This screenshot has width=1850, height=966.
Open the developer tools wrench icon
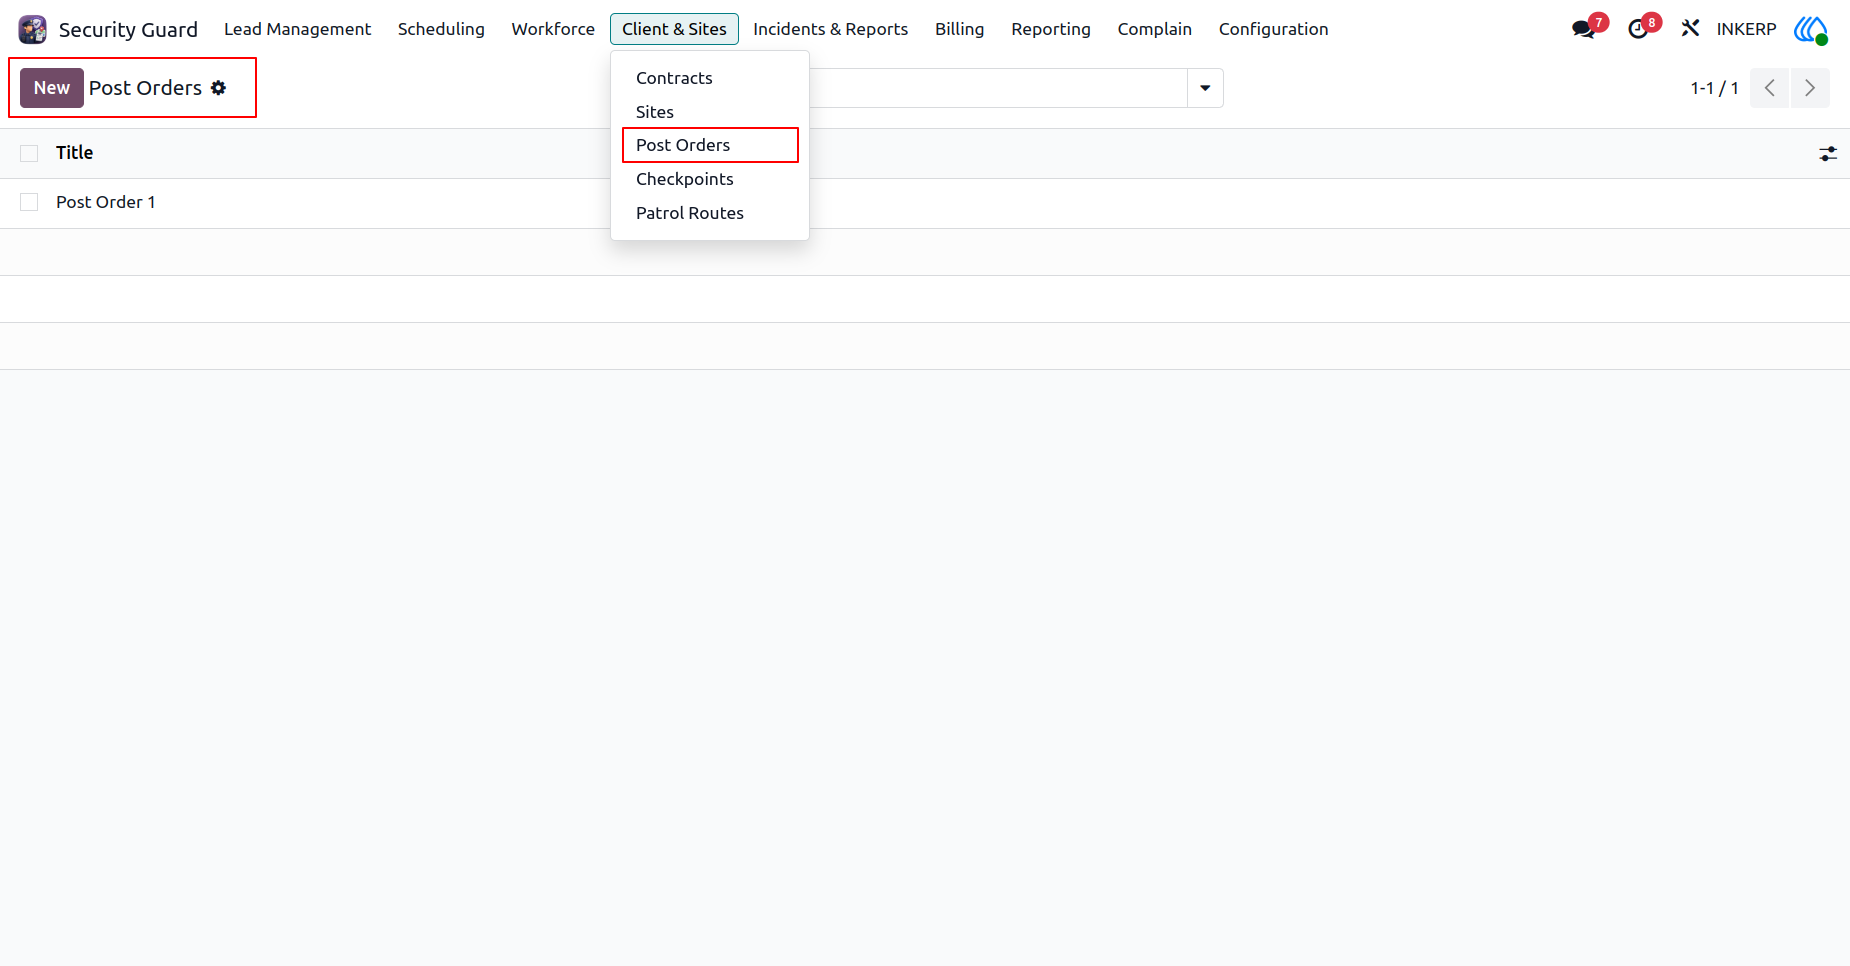click(x=1690, y=29)
